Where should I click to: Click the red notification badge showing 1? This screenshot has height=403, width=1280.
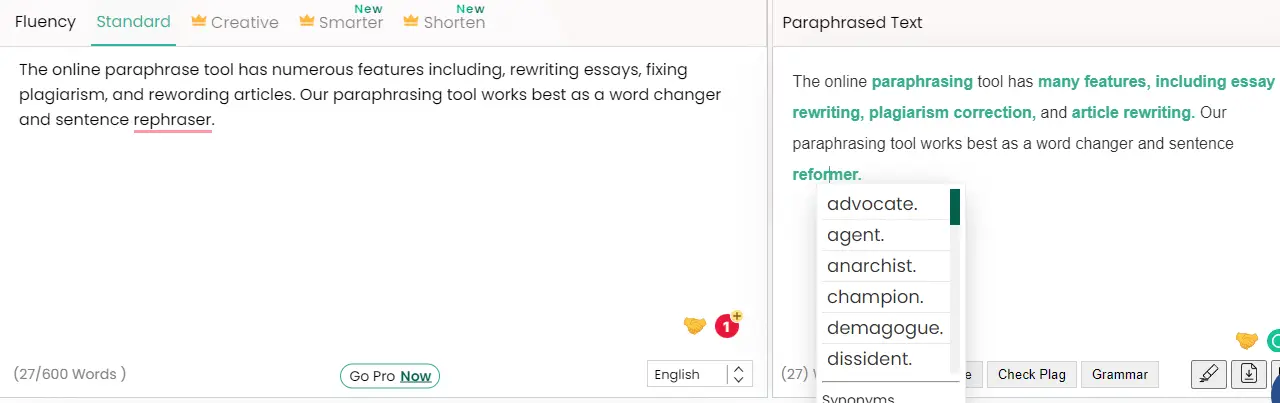[726, 325]
